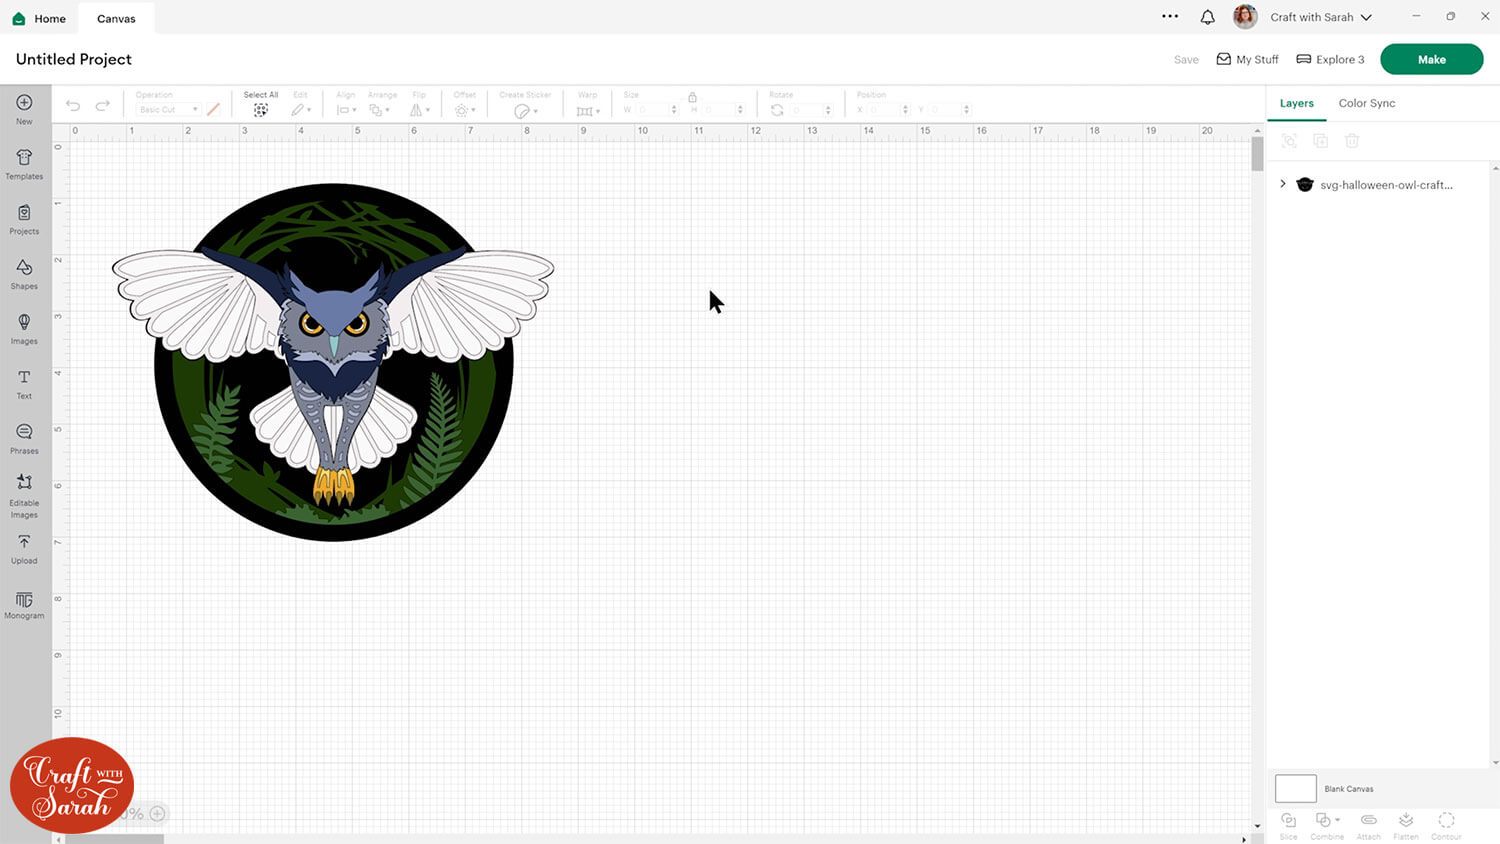The image size is (1500, 844).
Task: Click the operation color swatch
Action: 213,109
